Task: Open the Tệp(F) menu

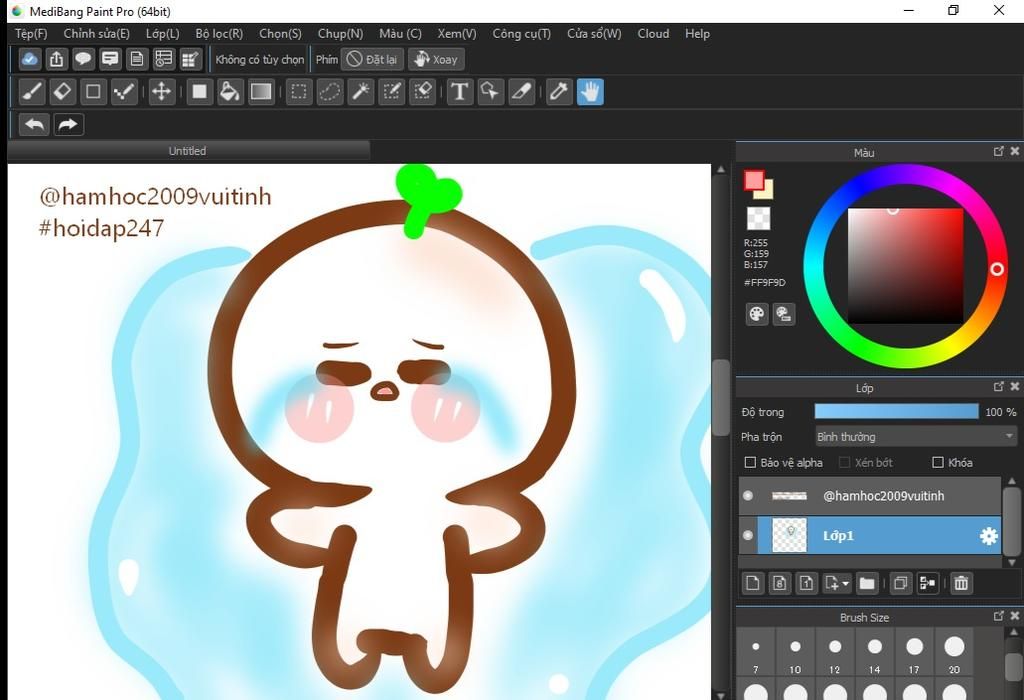Action: coord(31,34)
